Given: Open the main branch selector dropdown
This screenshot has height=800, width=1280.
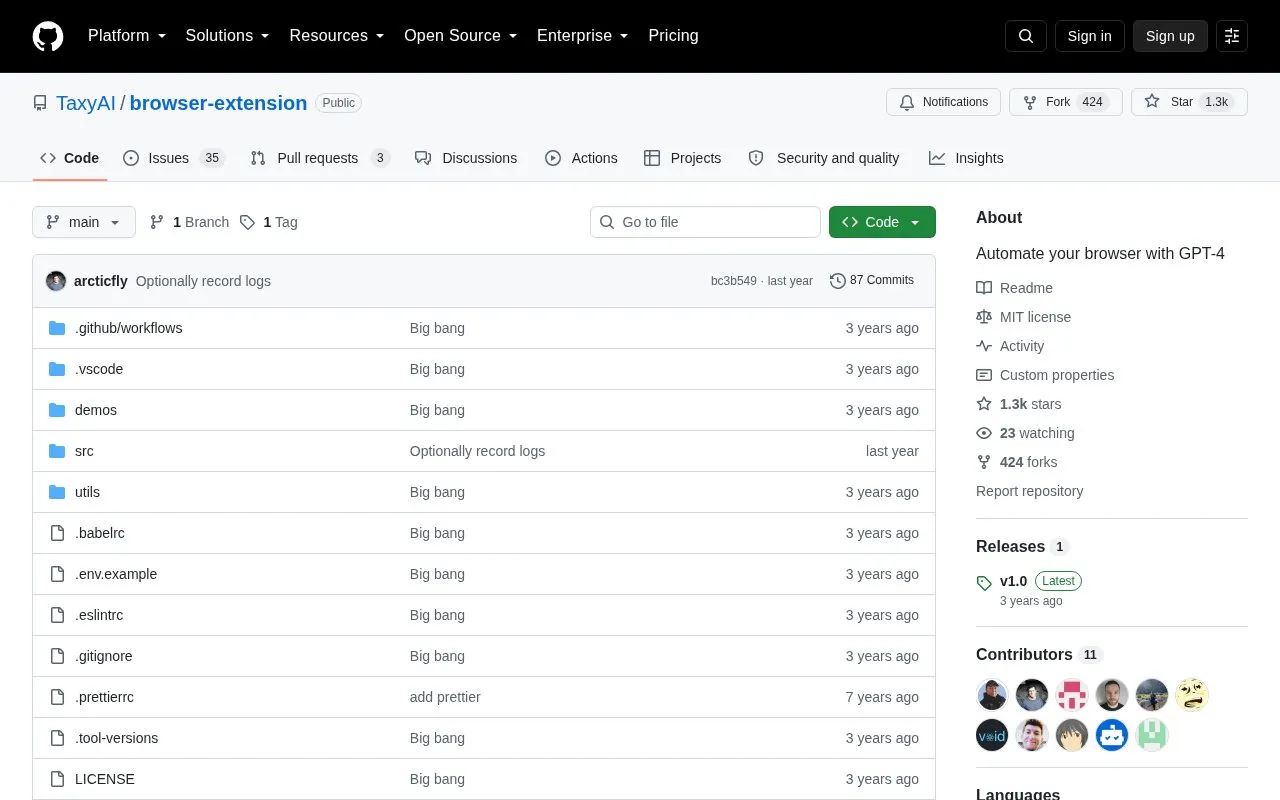Looking at the screenshot, I should tap(84, 222).
